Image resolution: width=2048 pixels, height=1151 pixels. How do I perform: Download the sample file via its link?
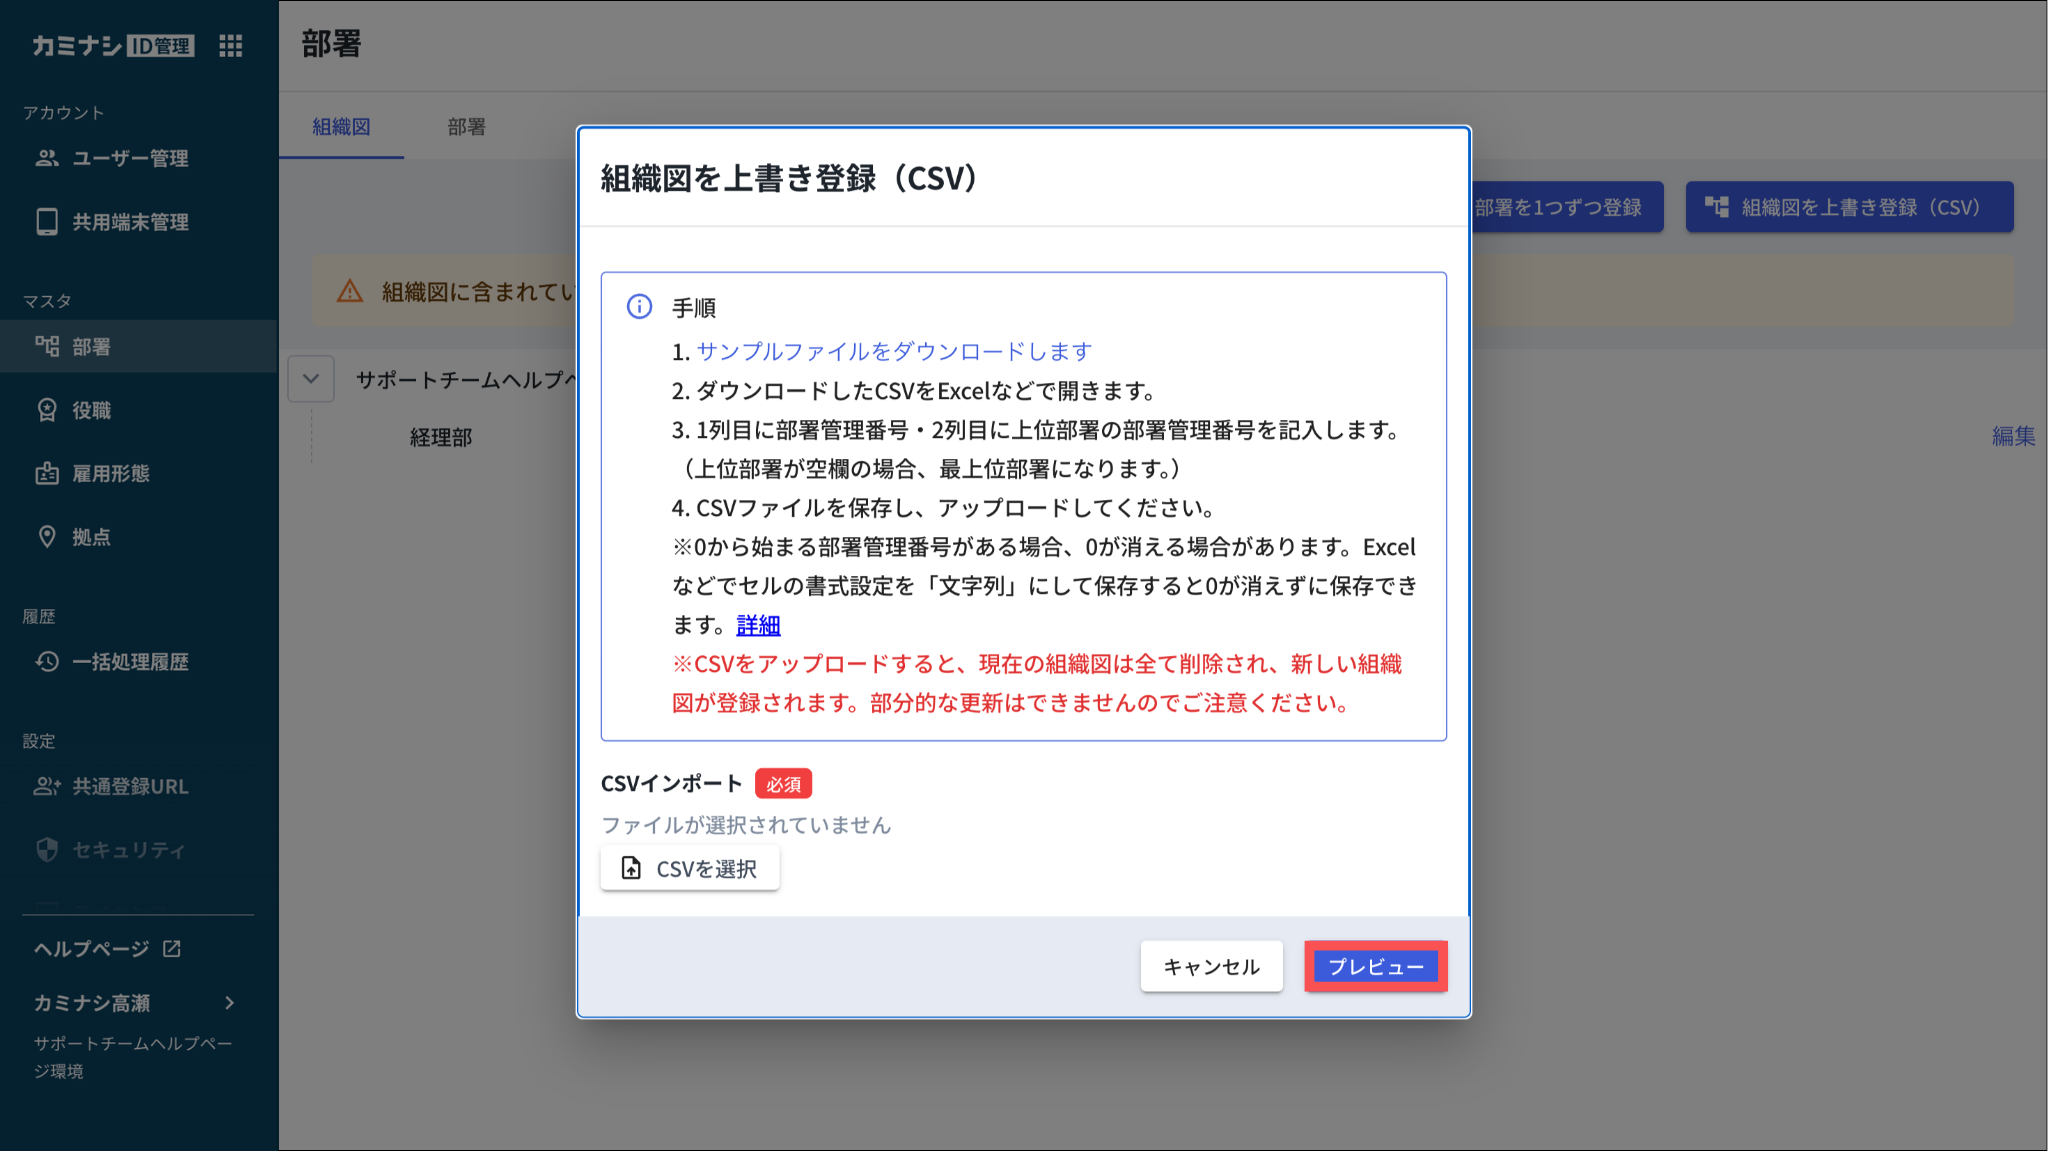(893, 351)
